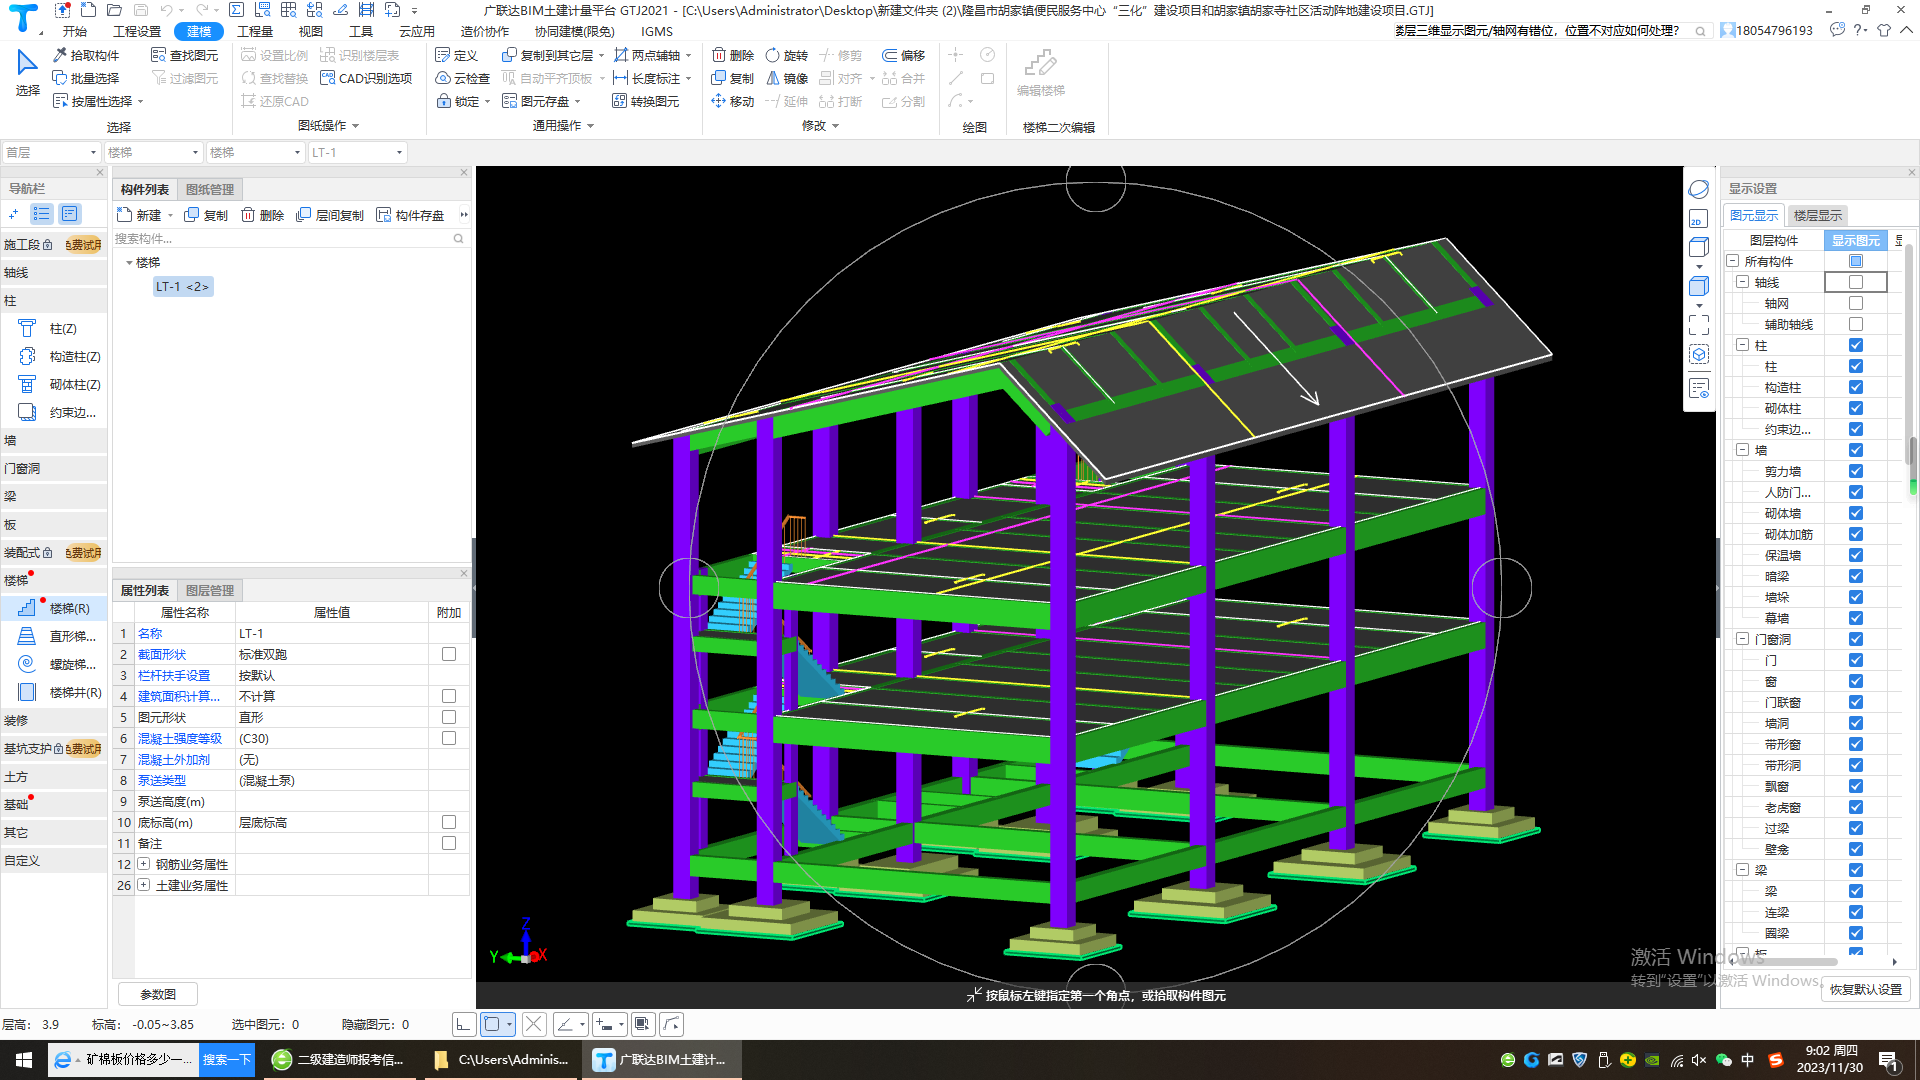Toggle the 轴网 display checkbox
1920x1080 pixels.
1856,303
